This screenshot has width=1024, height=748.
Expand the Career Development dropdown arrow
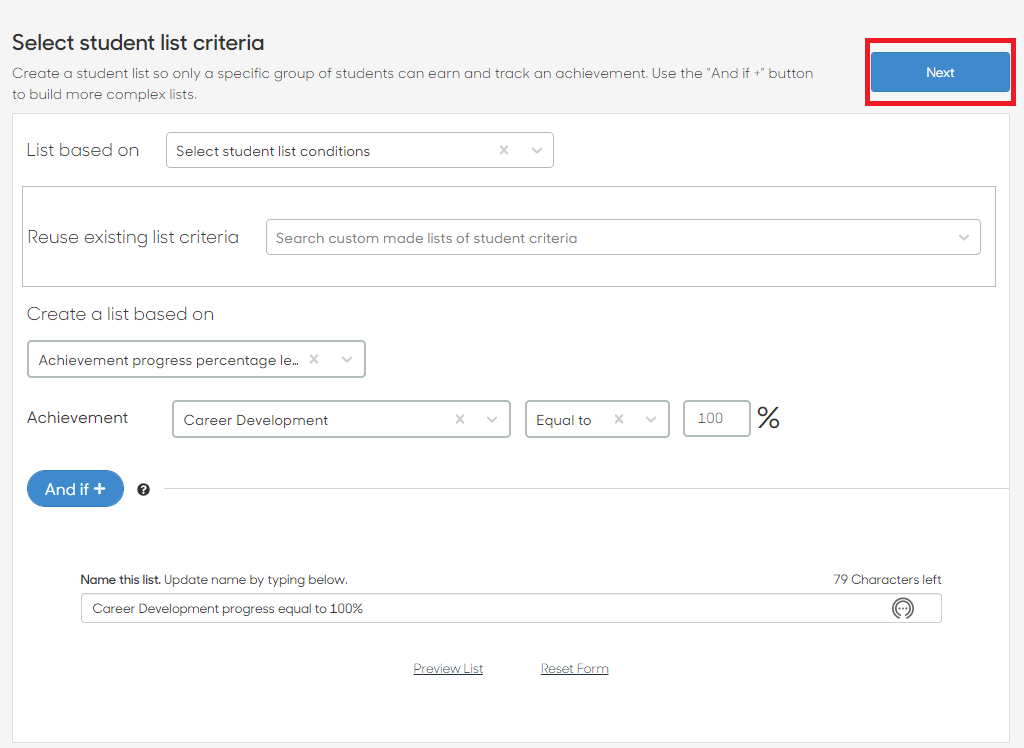pyautogui.click(x=492, y=419)
